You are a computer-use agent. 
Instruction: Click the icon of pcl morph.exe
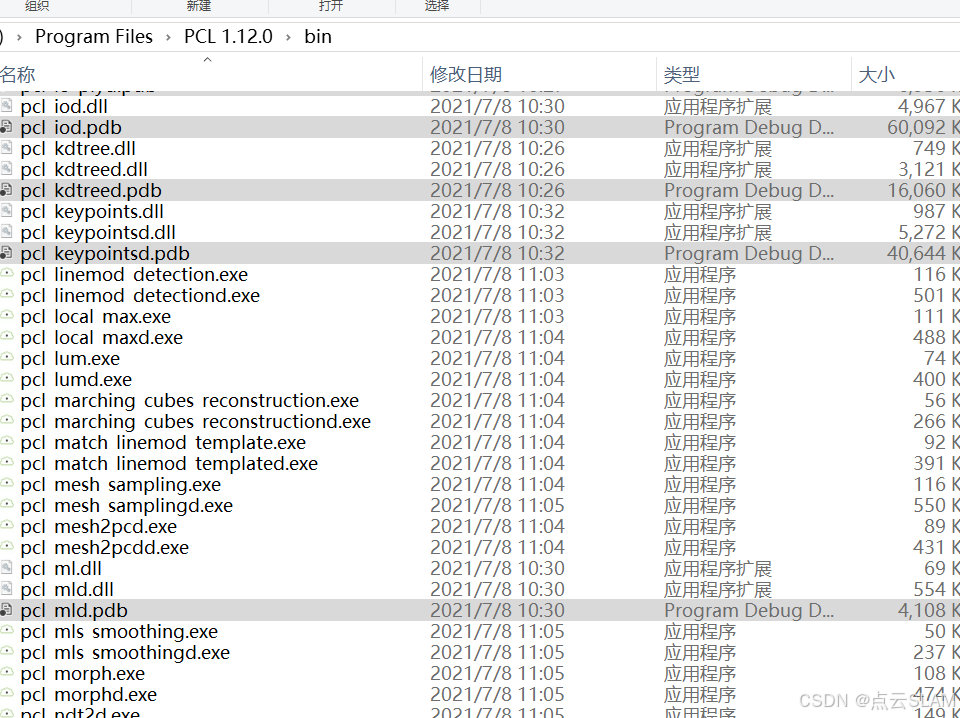[6, 673]
